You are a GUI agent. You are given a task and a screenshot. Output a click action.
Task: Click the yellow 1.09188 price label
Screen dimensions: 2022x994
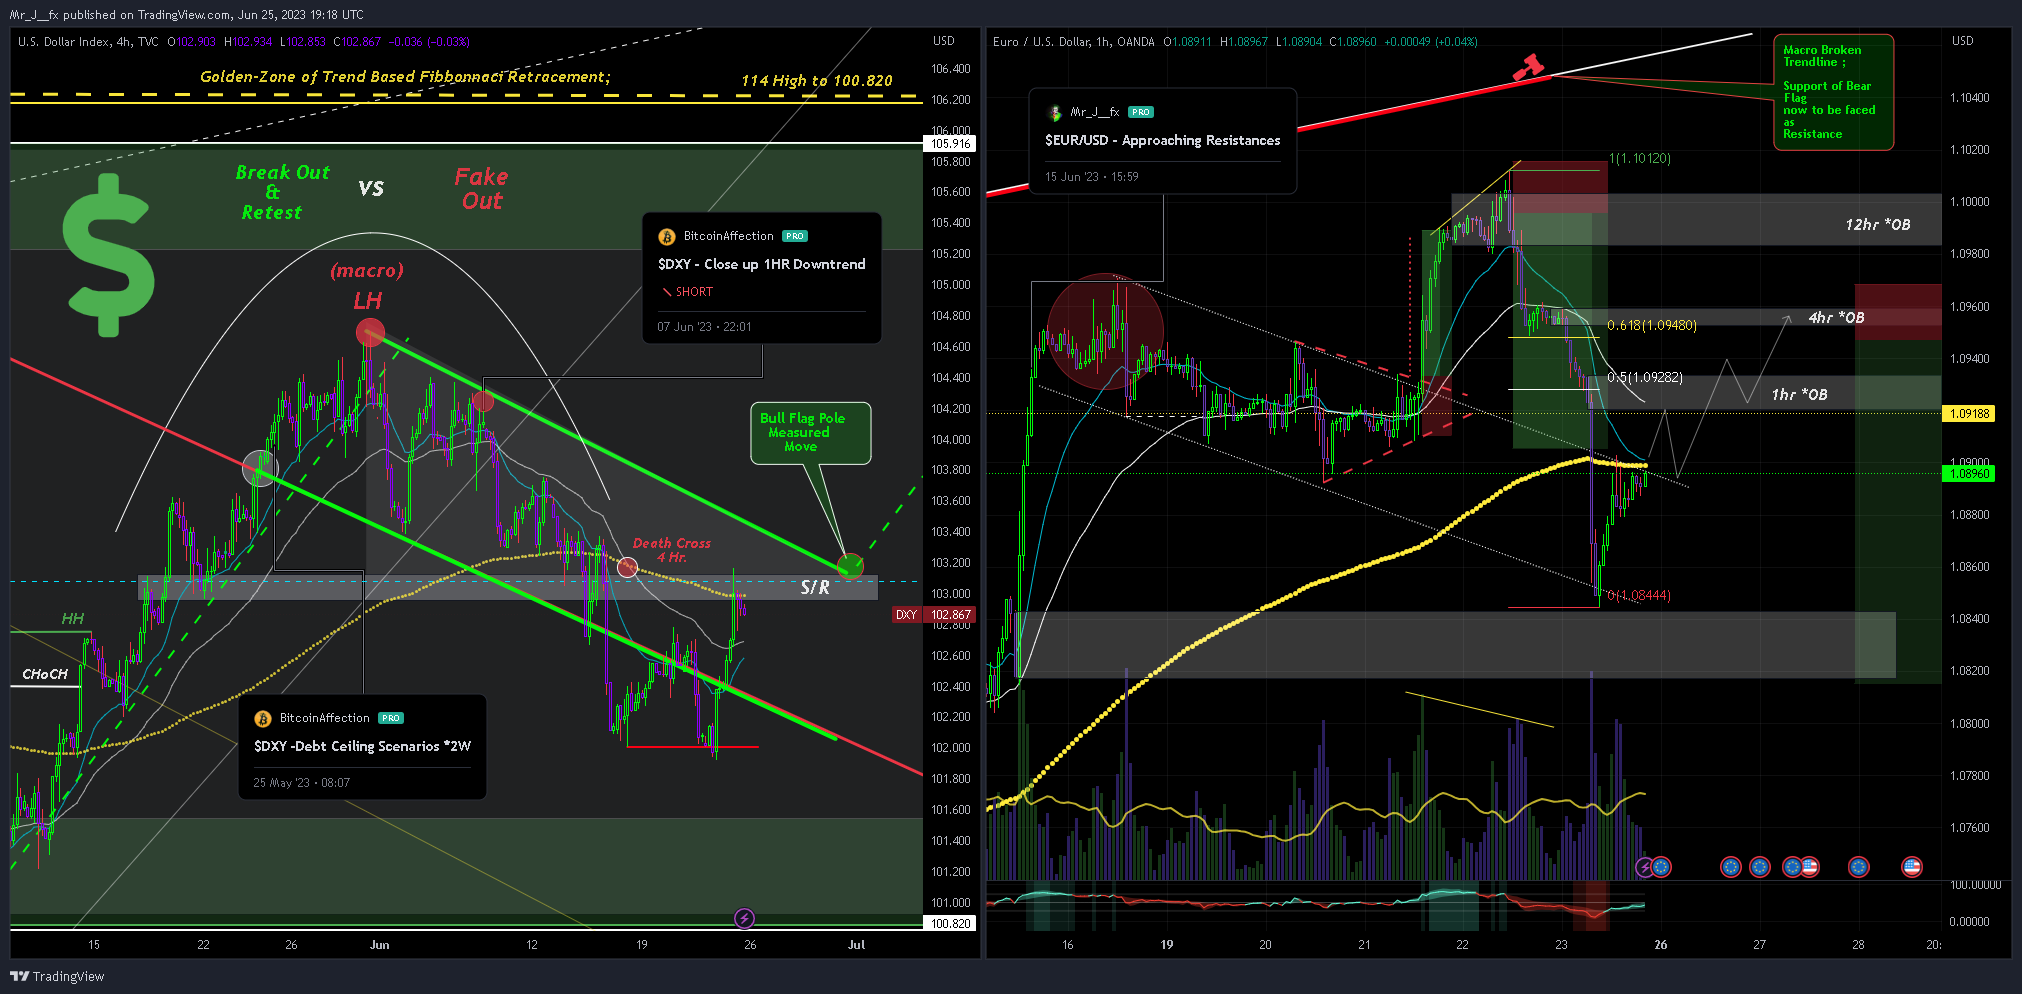click(1968, 413)
